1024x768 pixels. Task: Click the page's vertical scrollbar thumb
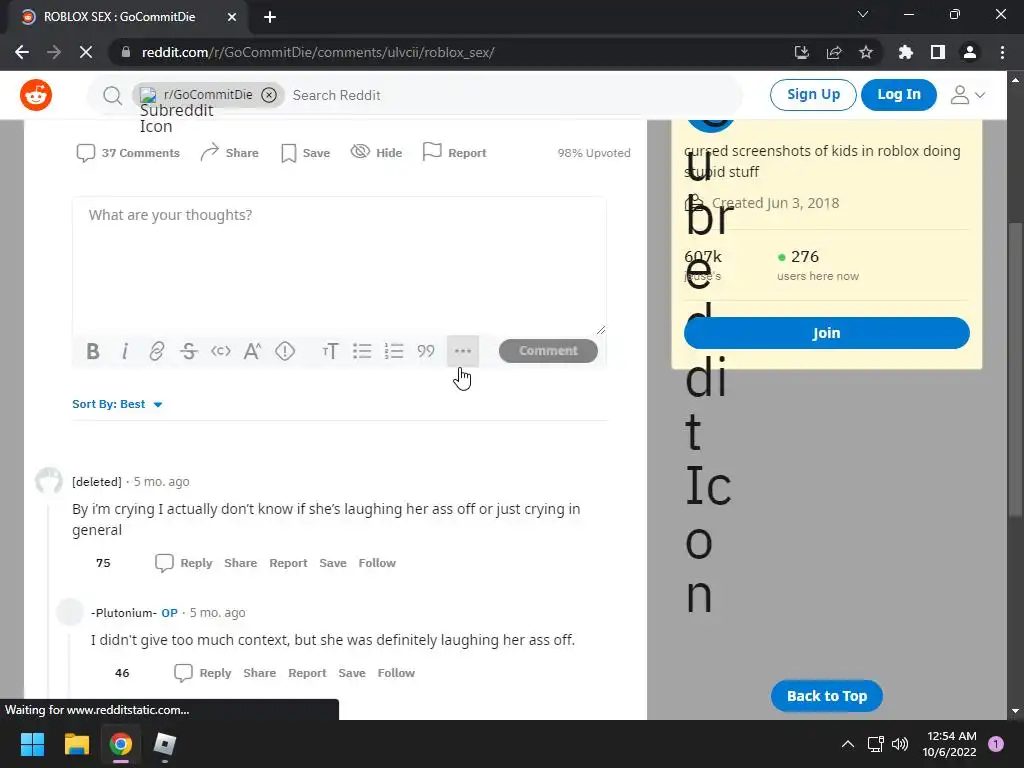click(x=1015, y=369)
